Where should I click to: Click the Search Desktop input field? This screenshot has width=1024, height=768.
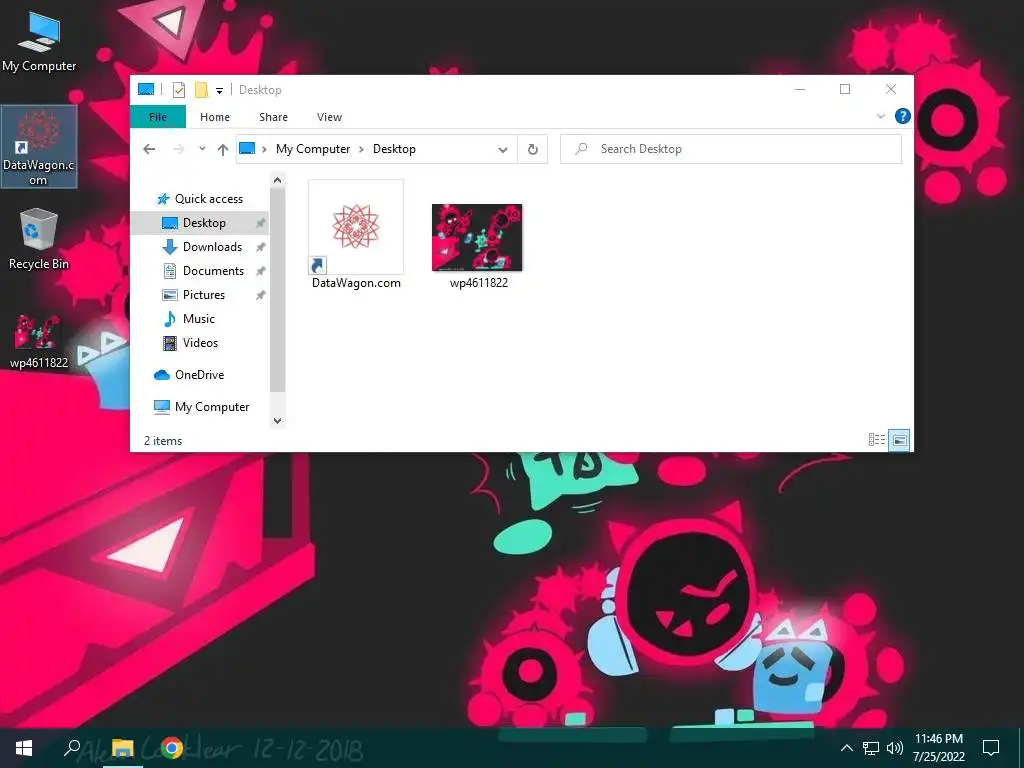731,149
